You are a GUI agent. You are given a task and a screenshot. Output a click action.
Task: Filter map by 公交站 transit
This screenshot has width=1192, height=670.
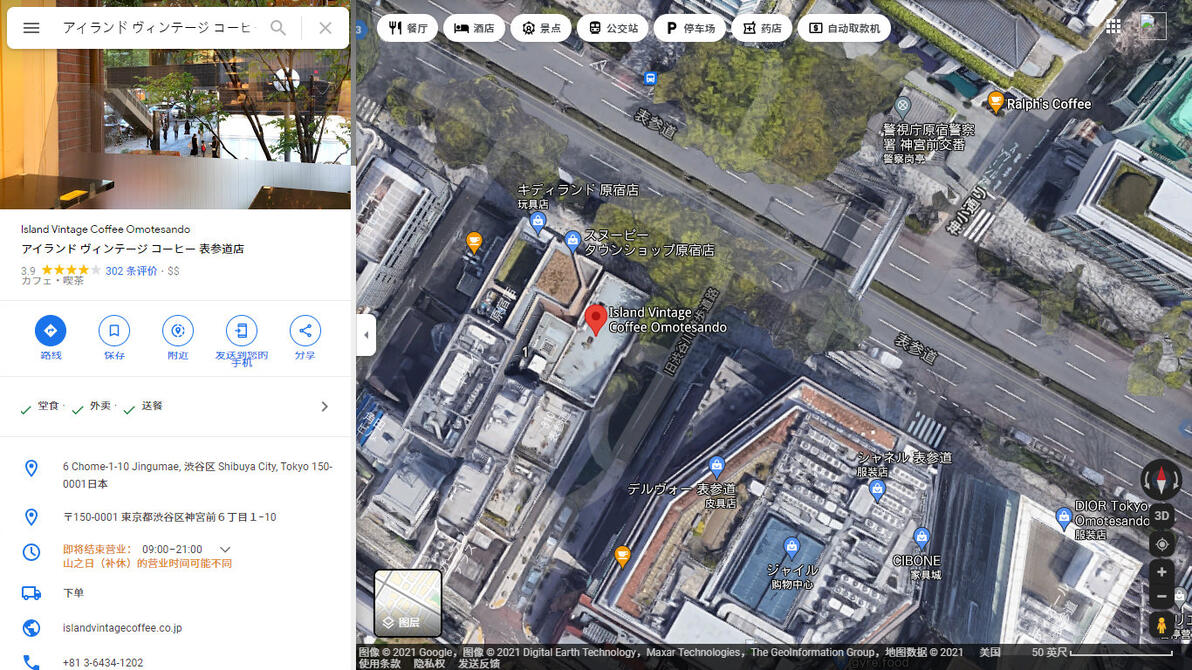[x=613, y=28]
